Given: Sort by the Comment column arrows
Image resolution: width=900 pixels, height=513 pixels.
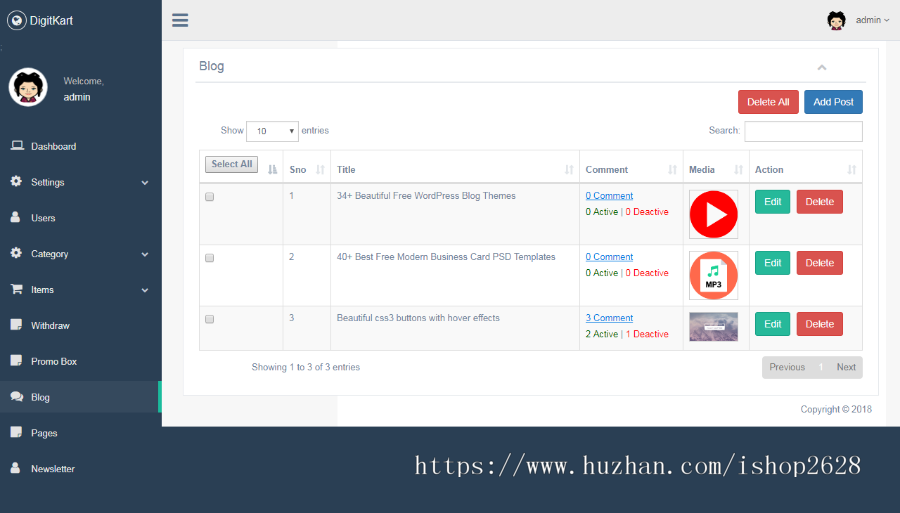Looking at the screenshot, I should point(672,170).
